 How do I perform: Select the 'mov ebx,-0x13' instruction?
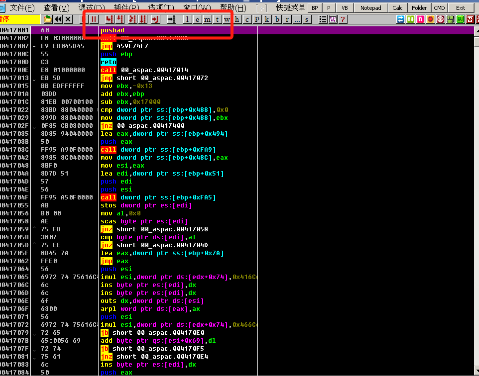[237, 86]
